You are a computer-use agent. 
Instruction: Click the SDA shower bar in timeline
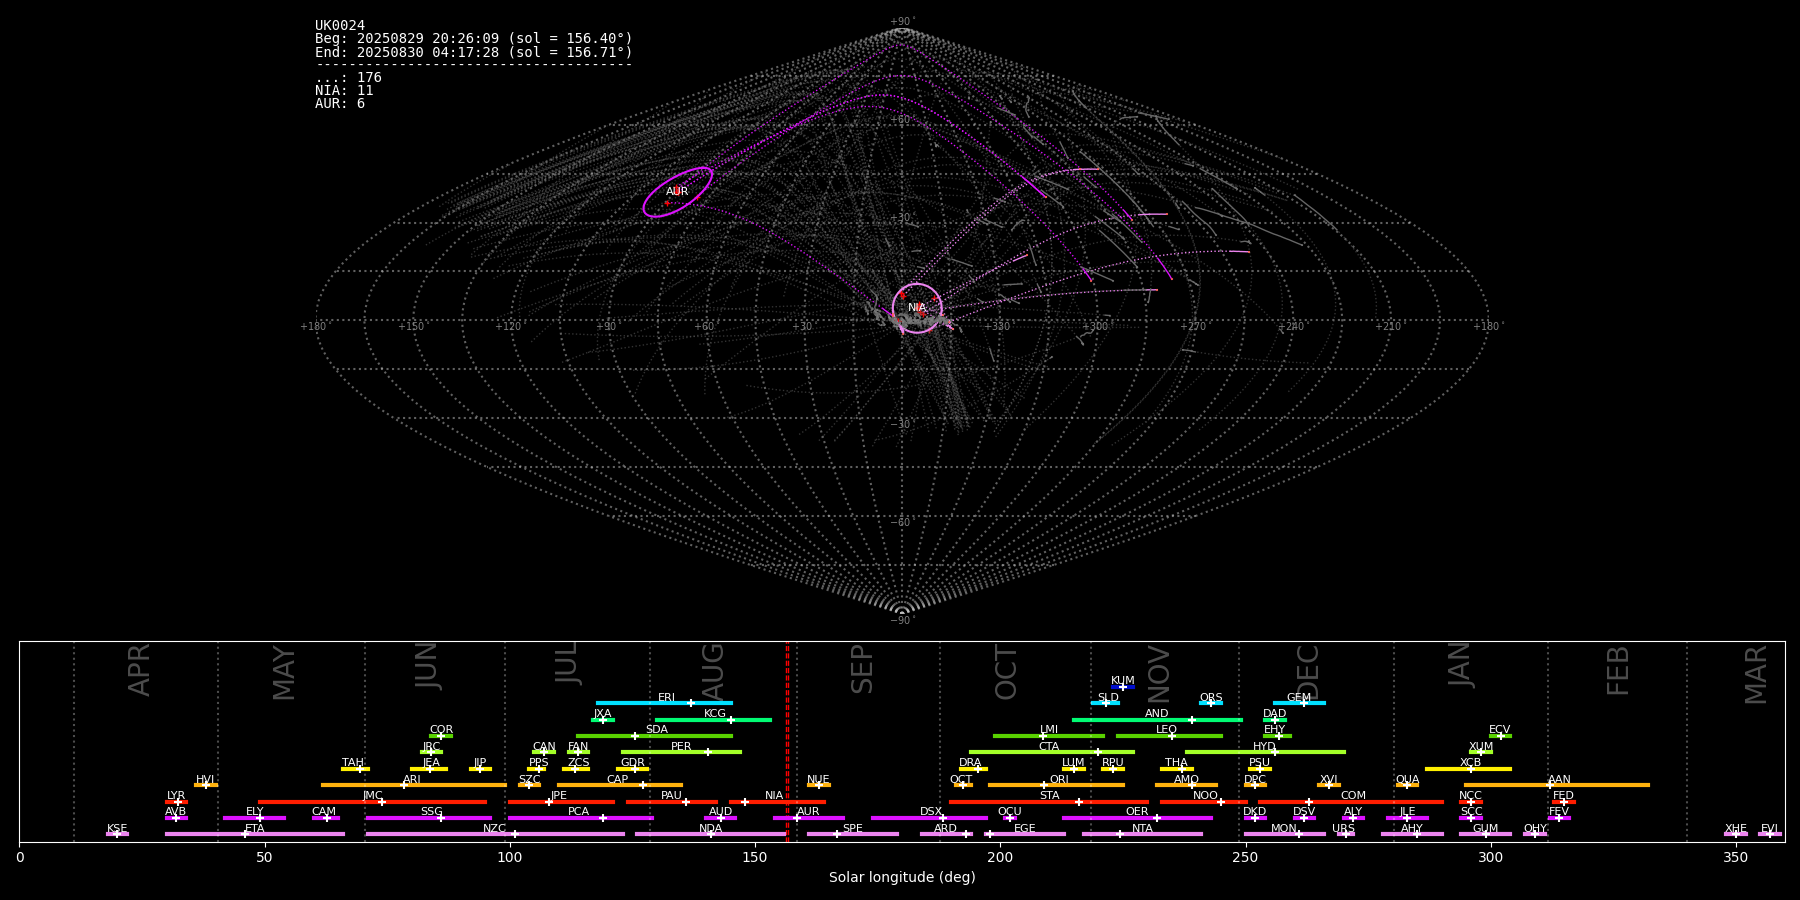click(654, 736)
